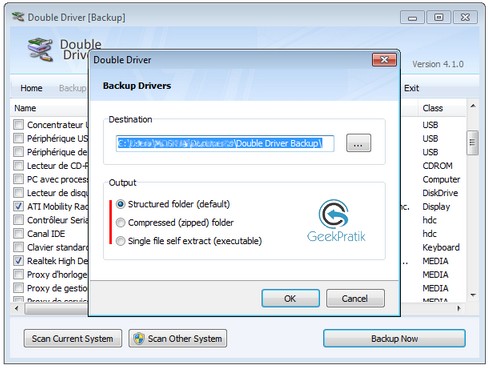Viewport: 490px width, 369px height.
Task: Click the vertical scrollbar down arrow
Action: tap(473, 295)
